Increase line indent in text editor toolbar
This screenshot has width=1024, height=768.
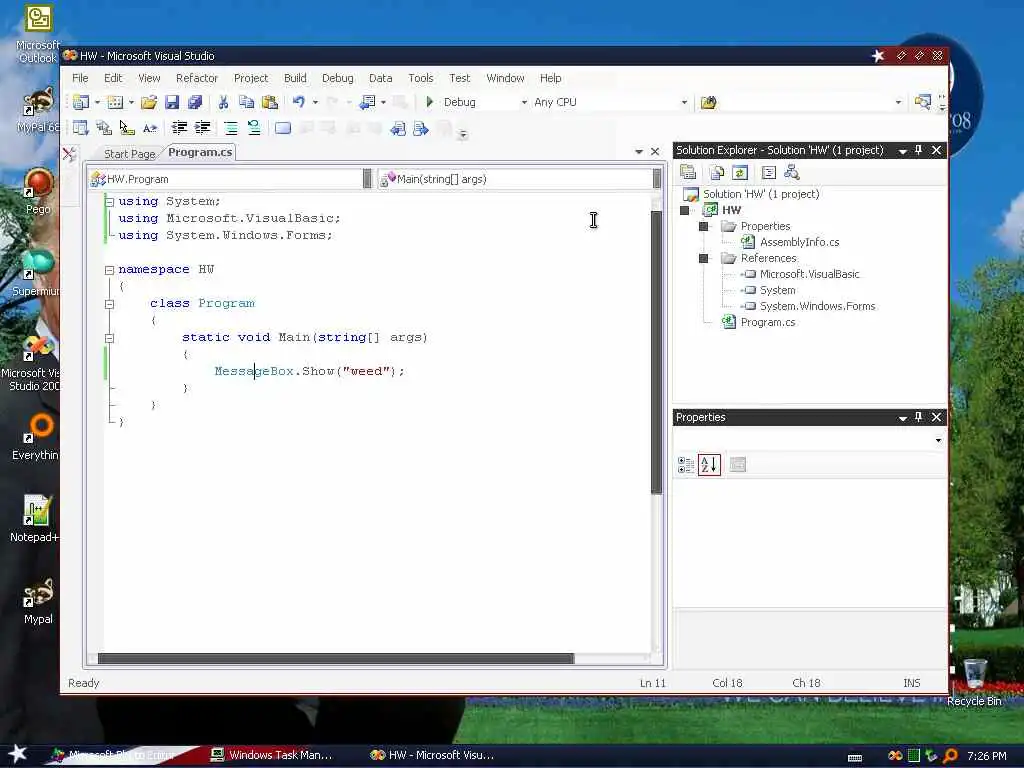202,128
